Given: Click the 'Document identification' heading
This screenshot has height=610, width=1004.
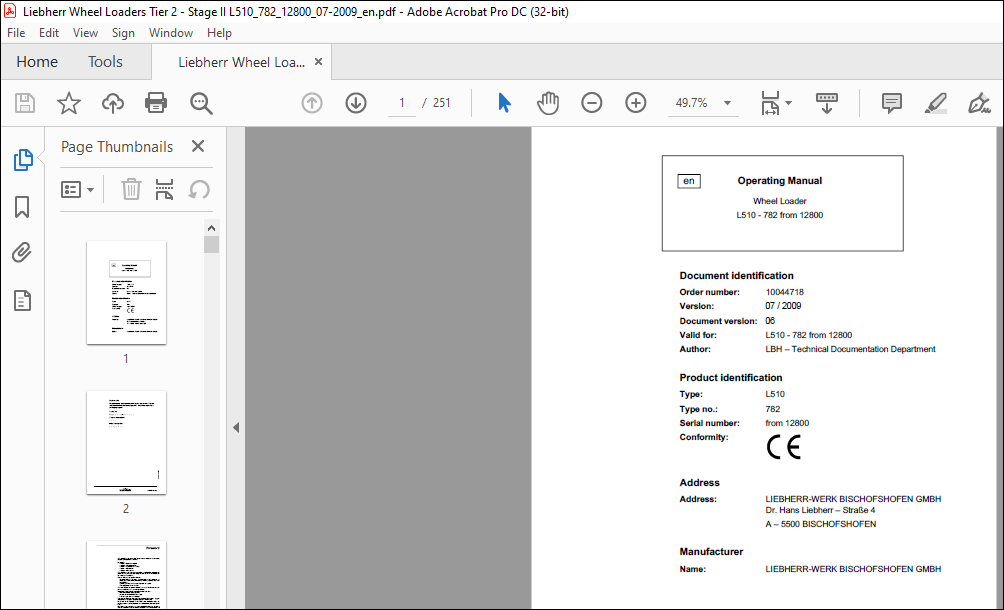Looking at the screenshot, I should (736, 275).
